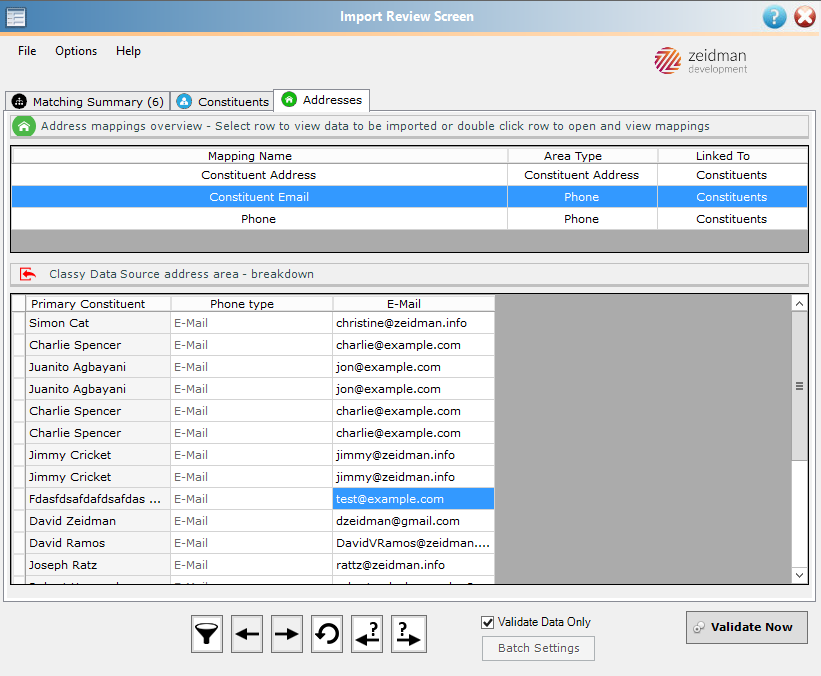This screenshot has height=676, width=821.
Task: Click Phone type cell in Simon Cat row
Action: 252,323
